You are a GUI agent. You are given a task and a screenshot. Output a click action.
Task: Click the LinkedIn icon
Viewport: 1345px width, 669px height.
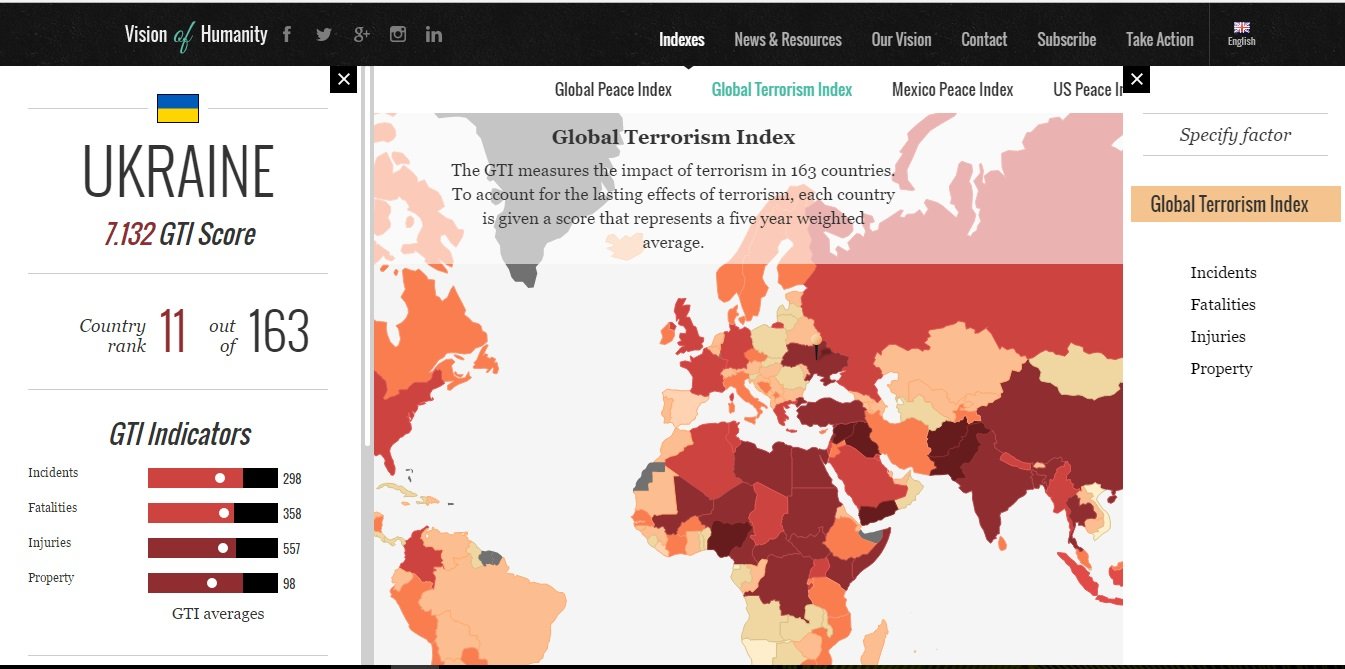[x=434, y=35]
